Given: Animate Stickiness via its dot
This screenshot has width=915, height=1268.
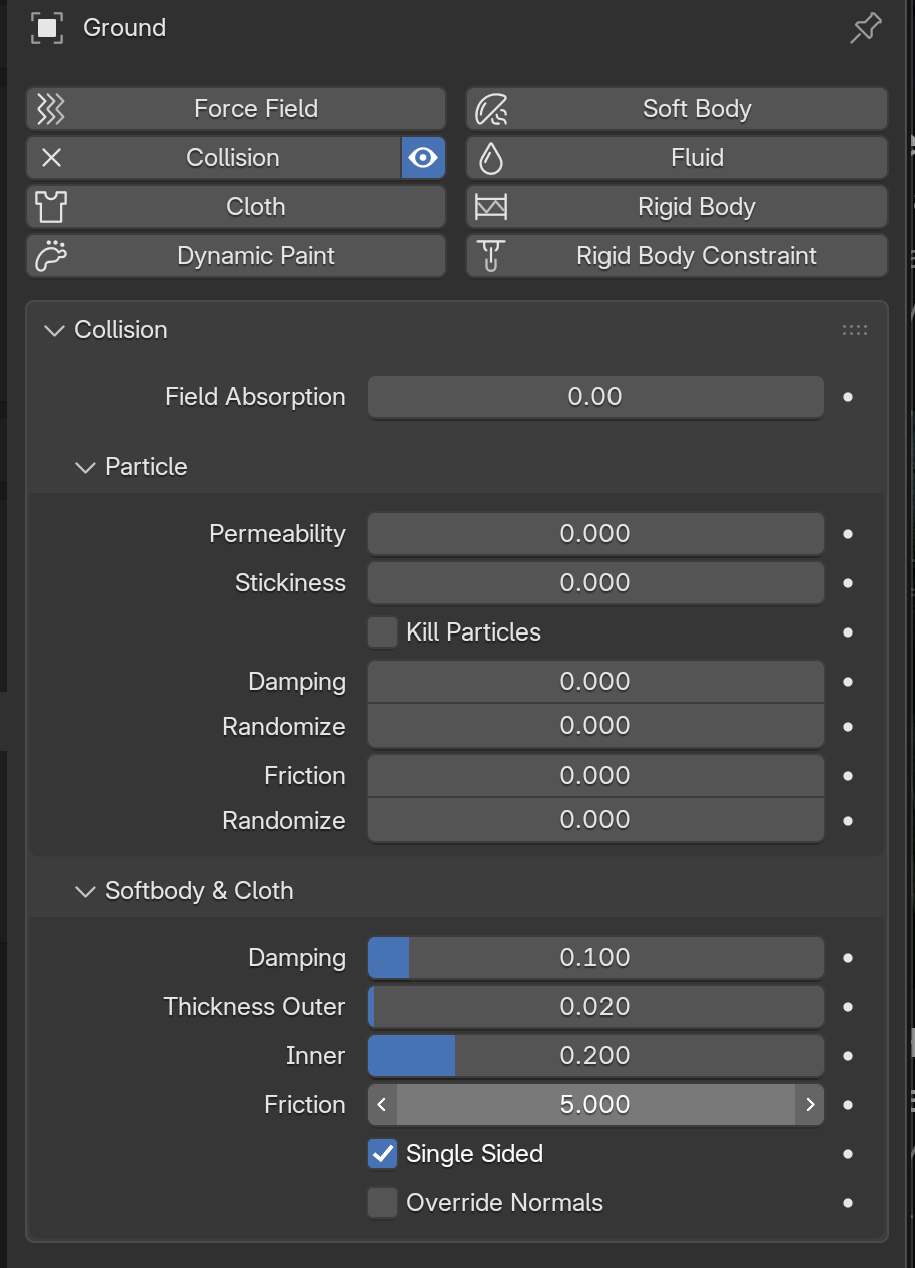Looking at the screenshot, I should (848, 583).
